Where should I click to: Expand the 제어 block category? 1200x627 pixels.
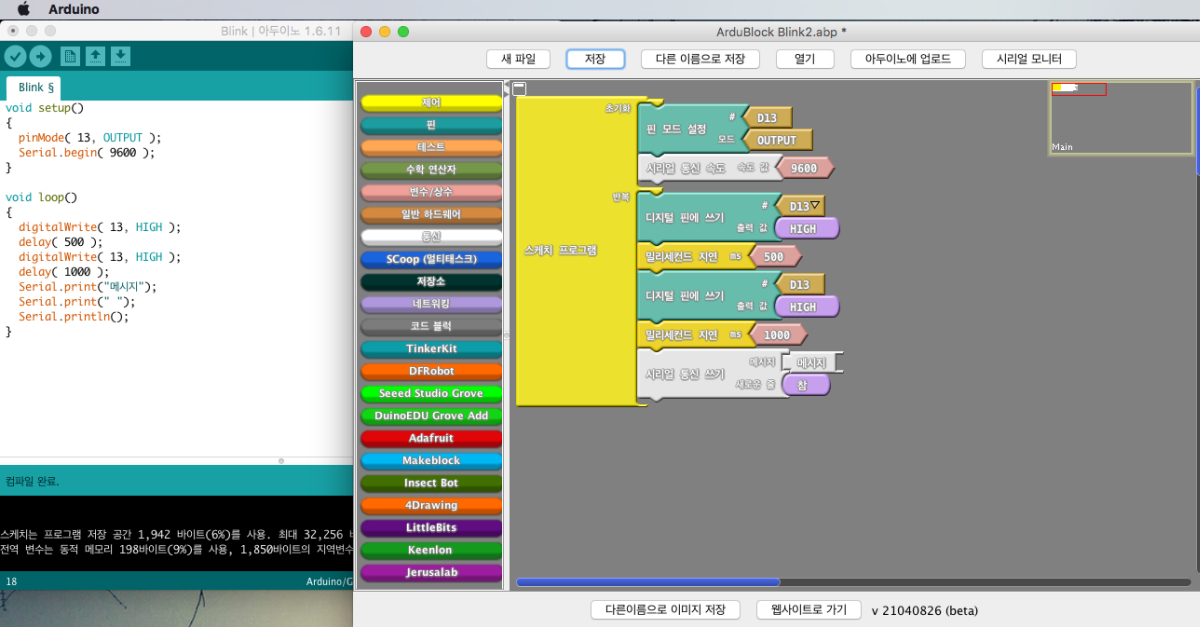pyautogui.click(x=431, y=103)
